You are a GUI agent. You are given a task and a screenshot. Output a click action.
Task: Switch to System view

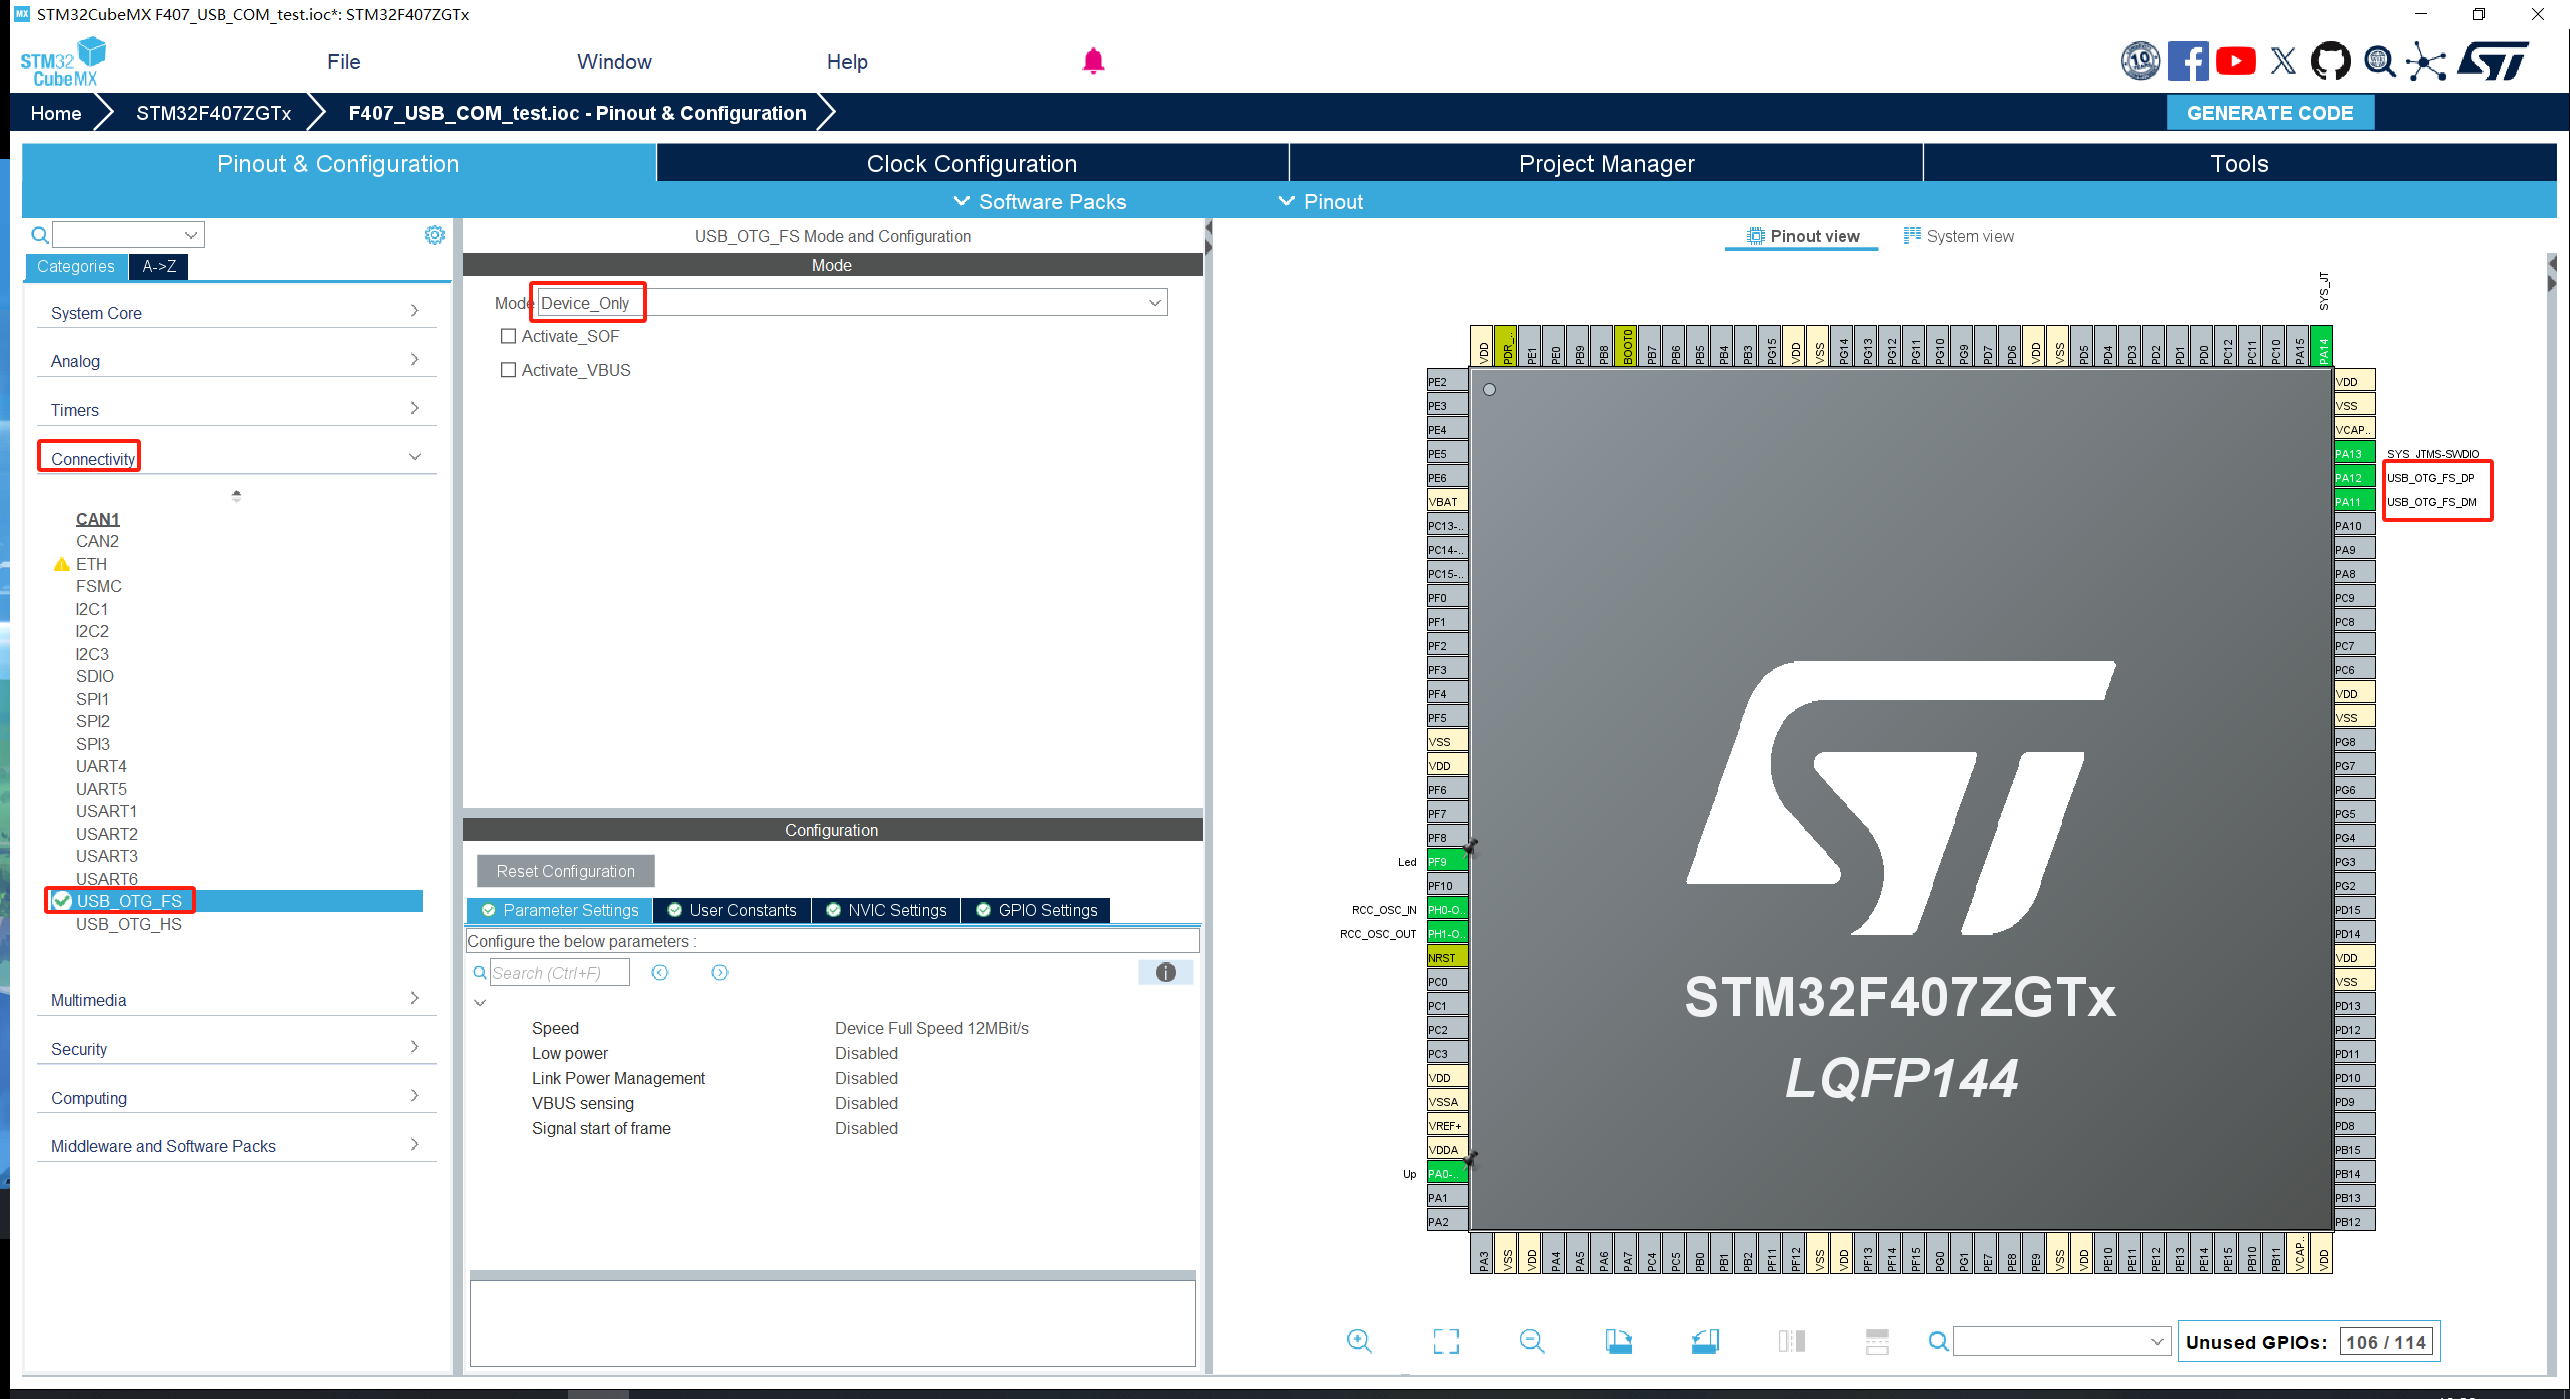click(1958, 236)
